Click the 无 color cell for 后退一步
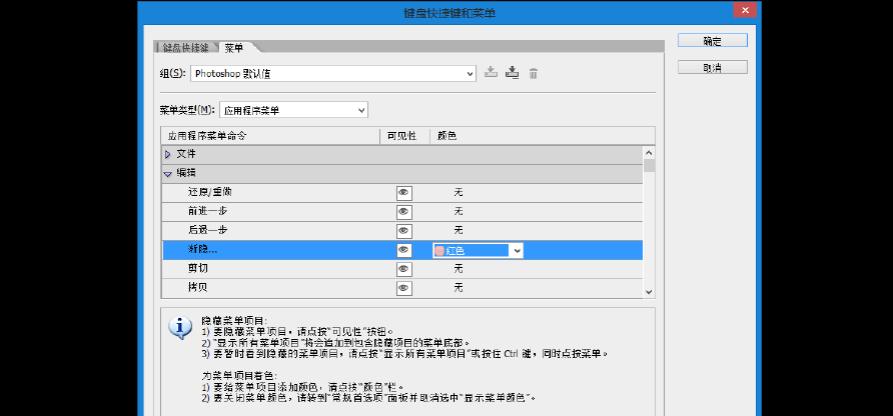 (458, 231)
